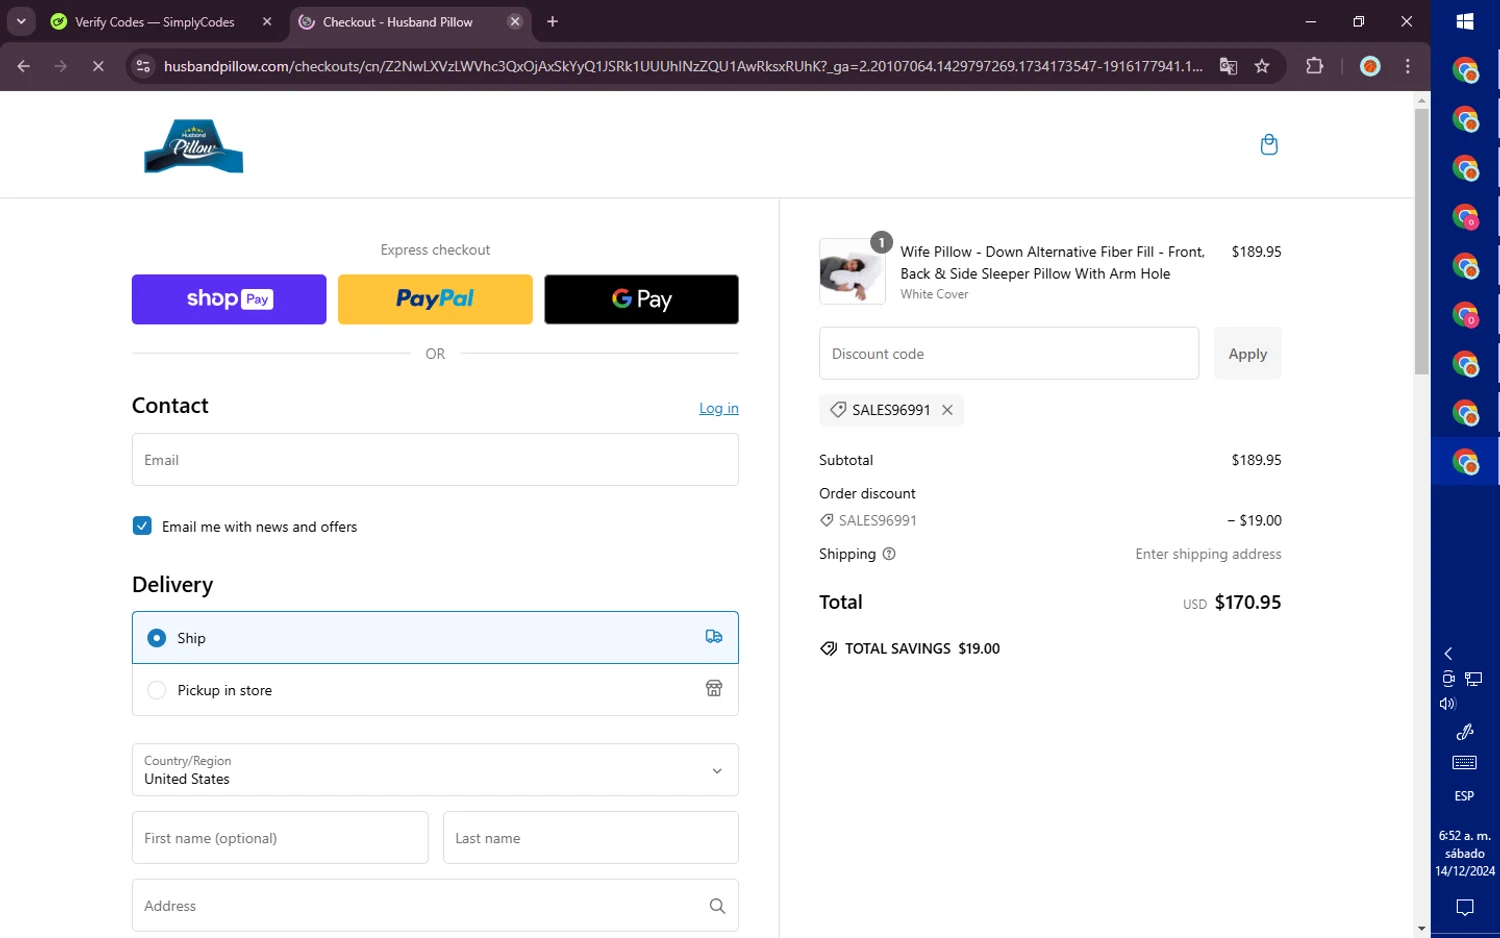Screen dimensions: 1500x938
Task: Open Chrome profile avatar
Action: (1370, 66)
